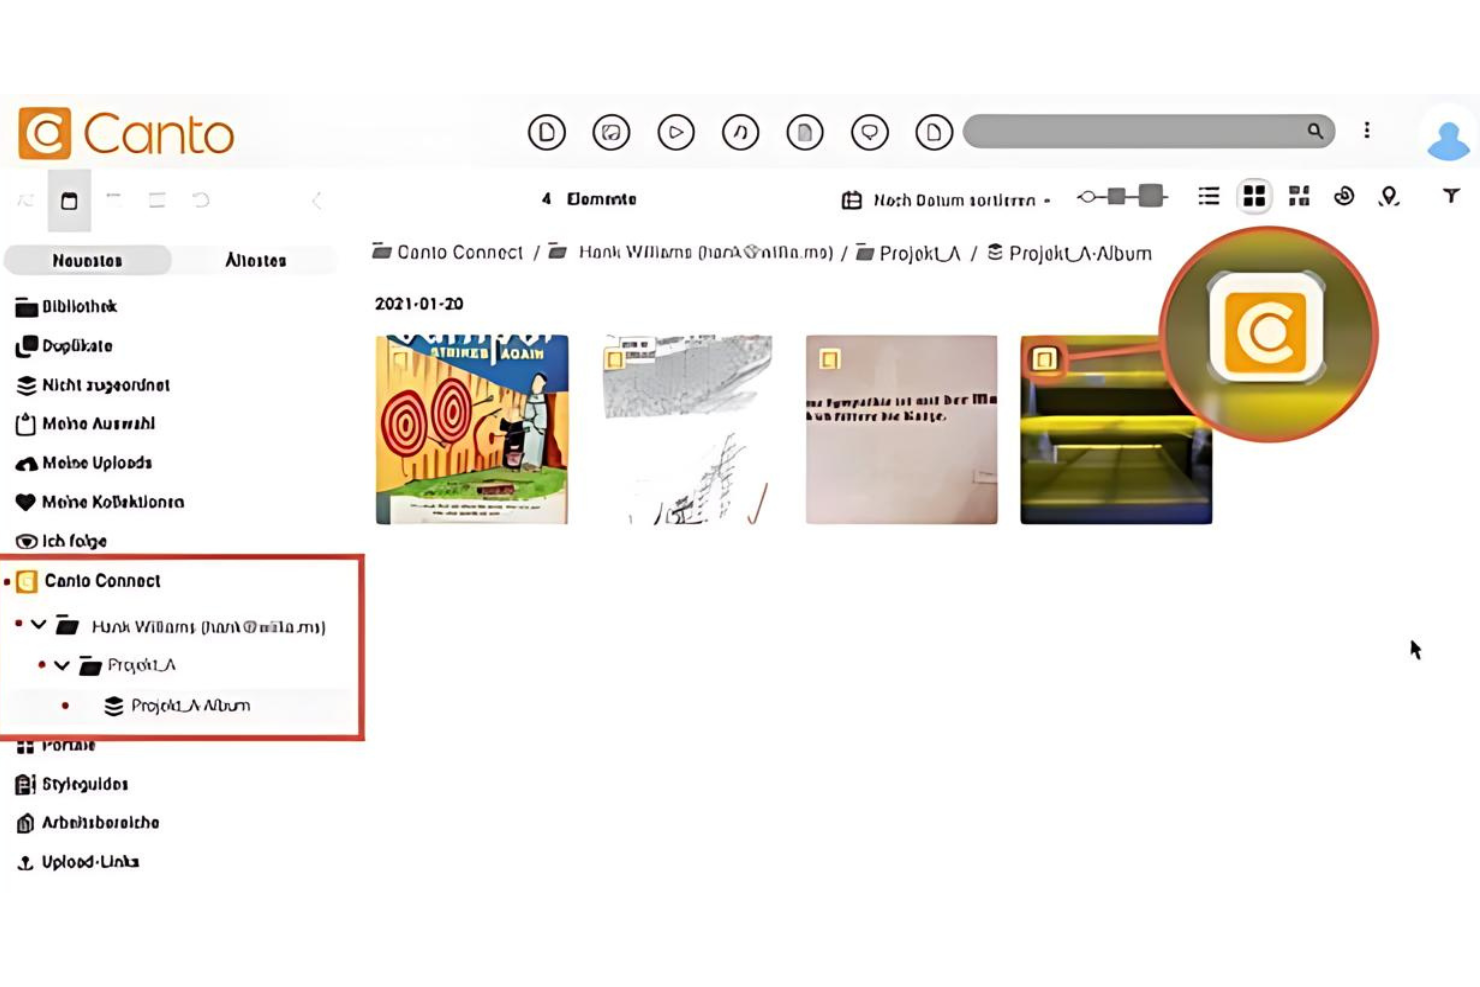Viewport: 1480px width, 987px height.
Task: Open the yellow corridor thumbnail
Action: [1116, 429]
